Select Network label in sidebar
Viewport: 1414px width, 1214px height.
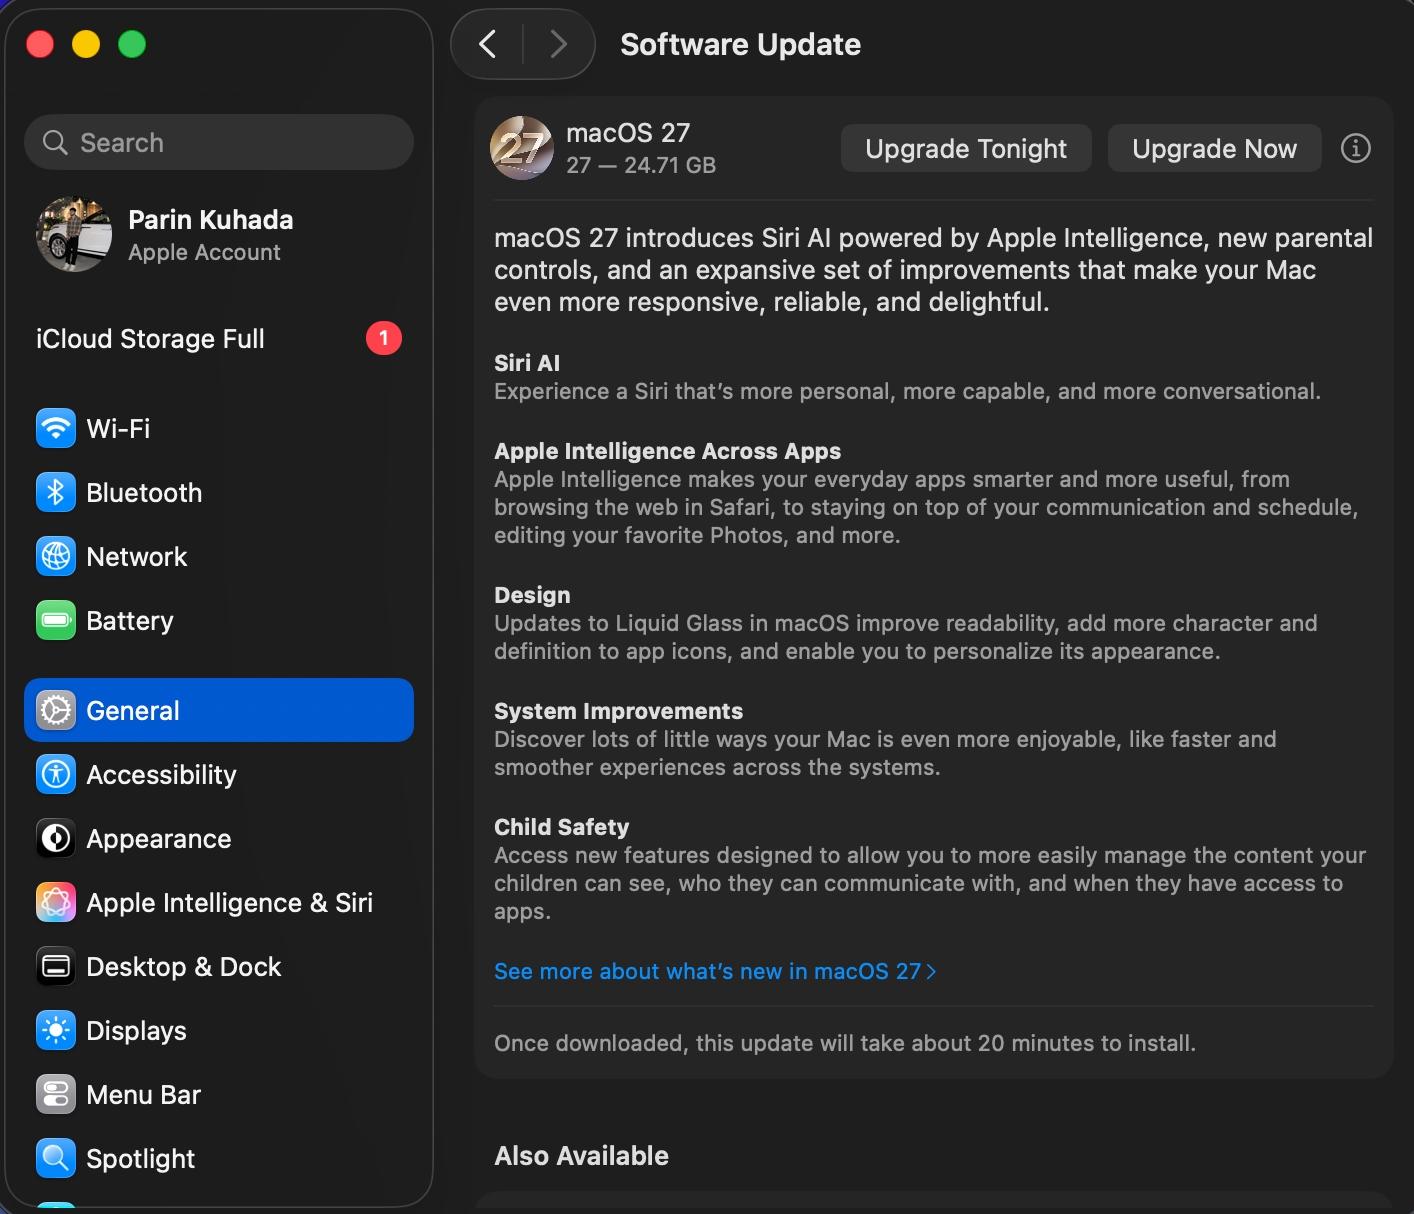click(x=137, y=557)
